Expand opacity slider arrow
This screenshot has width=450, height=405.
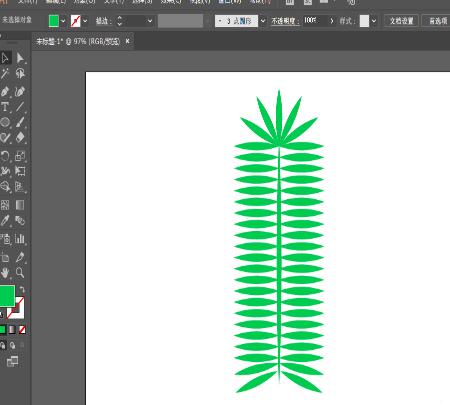point(332,21)
